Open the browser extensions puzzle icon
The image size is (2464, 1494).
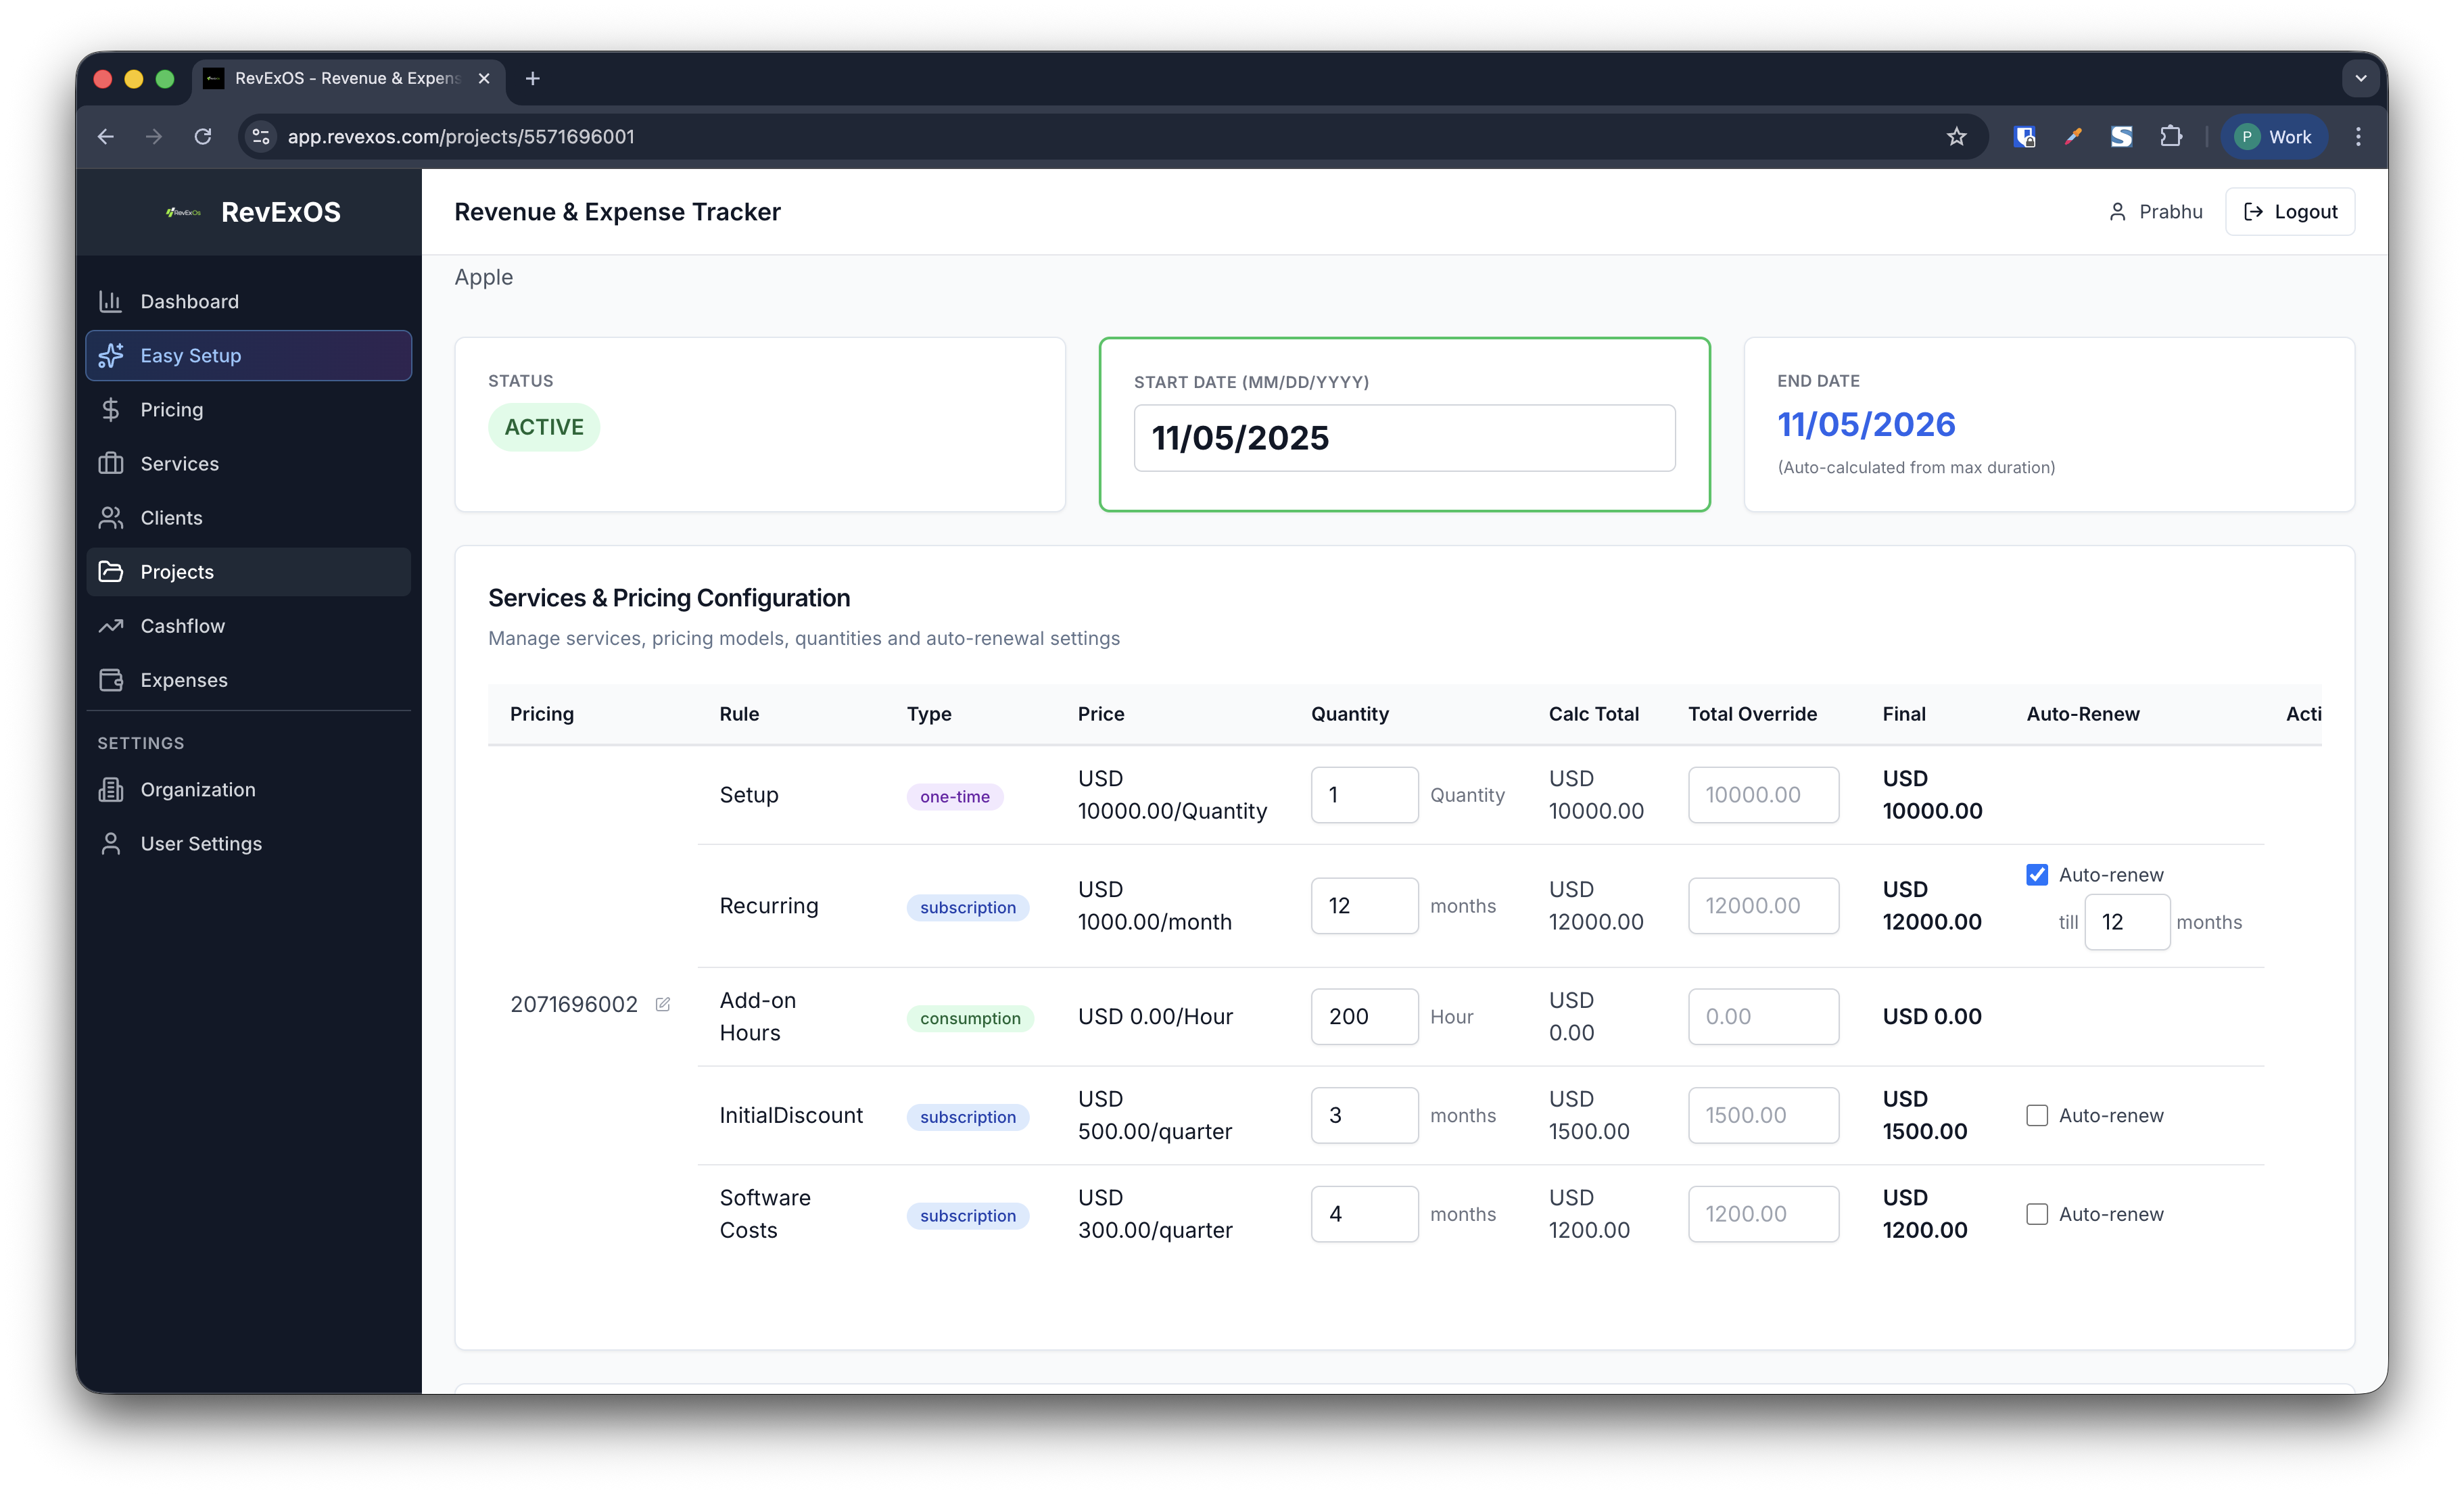(2170, 137)
